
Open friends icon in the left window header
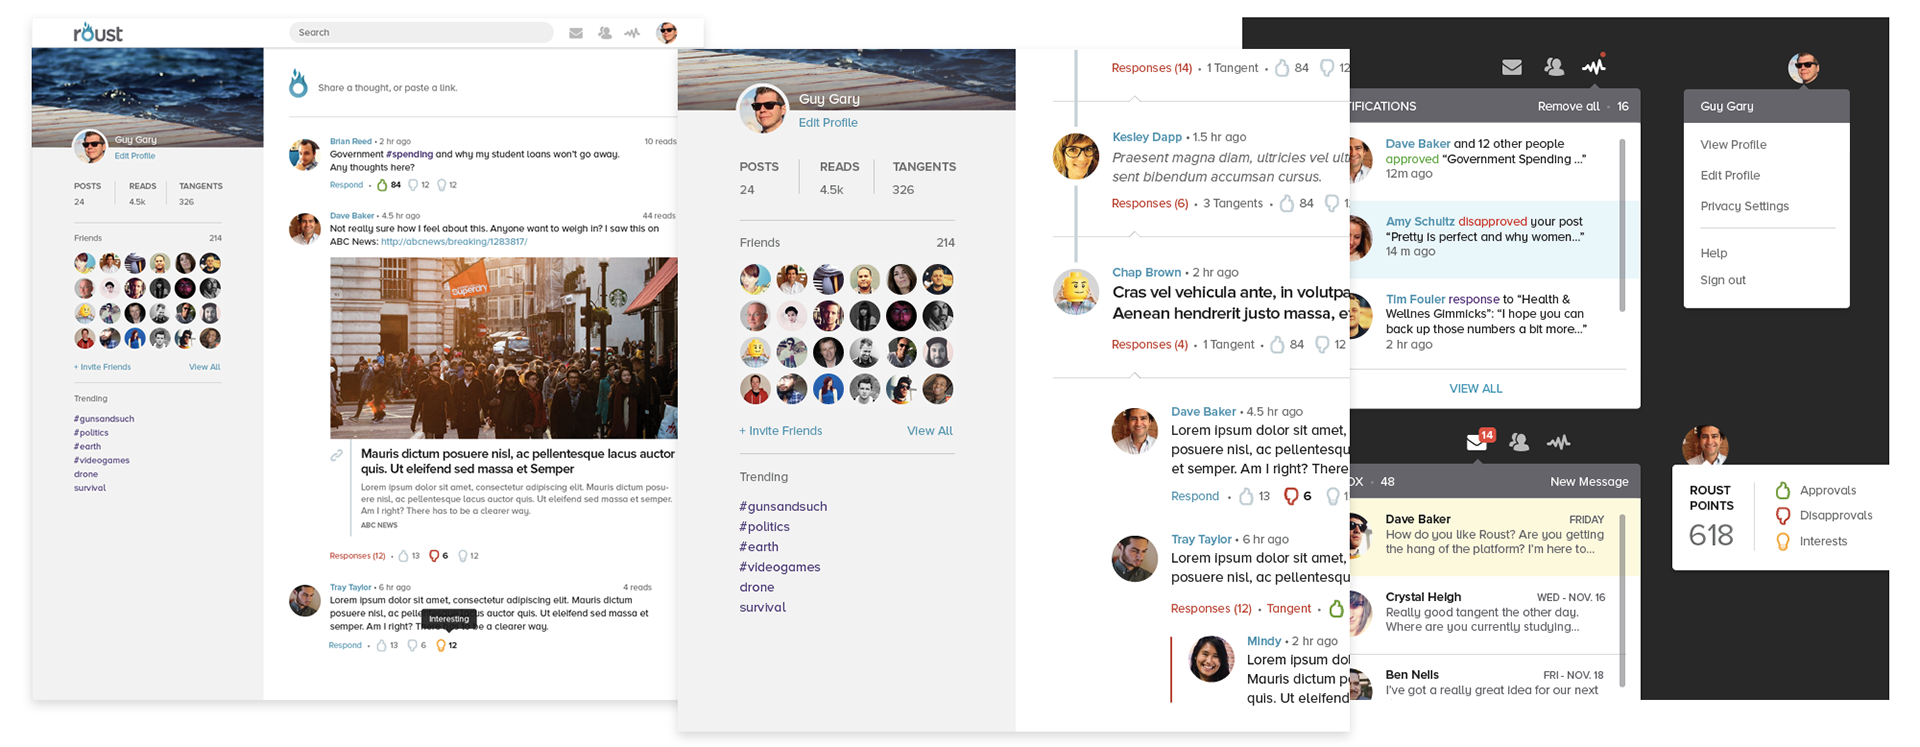(605, 33)
